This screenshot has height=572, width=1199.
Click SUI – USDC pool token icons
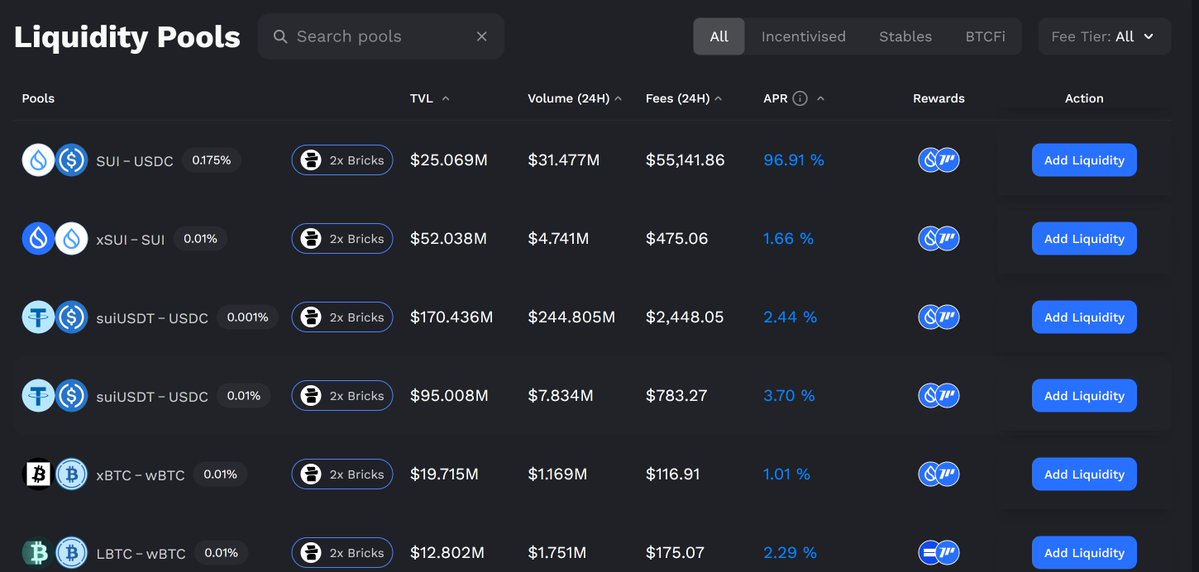click(55, 160)
